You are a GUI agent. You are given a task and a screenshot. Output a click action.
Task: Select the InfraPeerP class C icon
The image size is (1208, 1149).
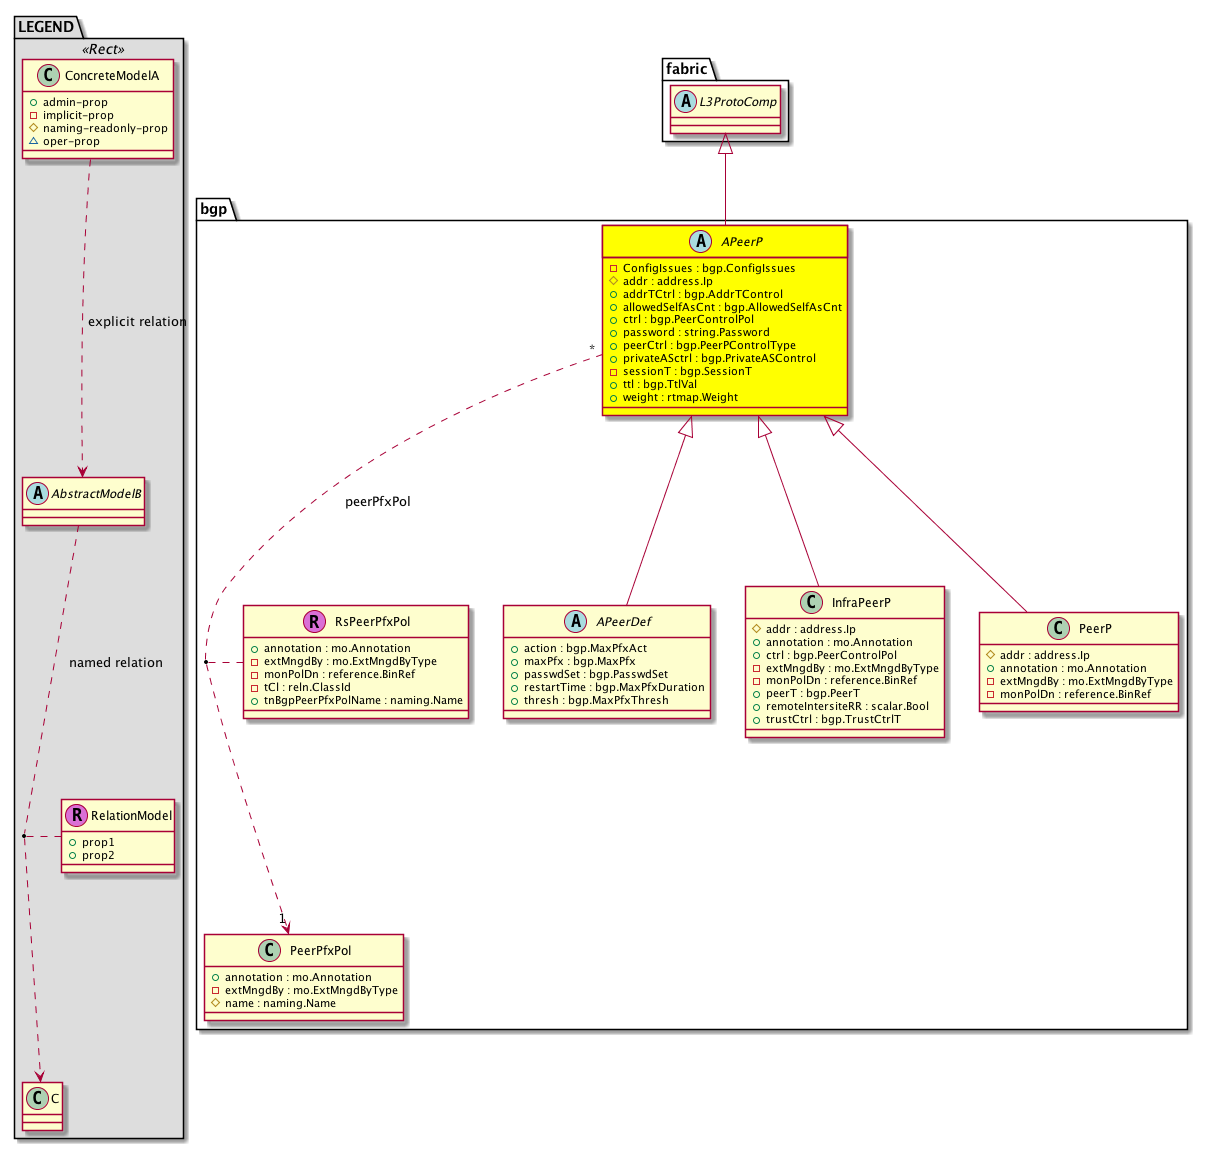point(811,603)
